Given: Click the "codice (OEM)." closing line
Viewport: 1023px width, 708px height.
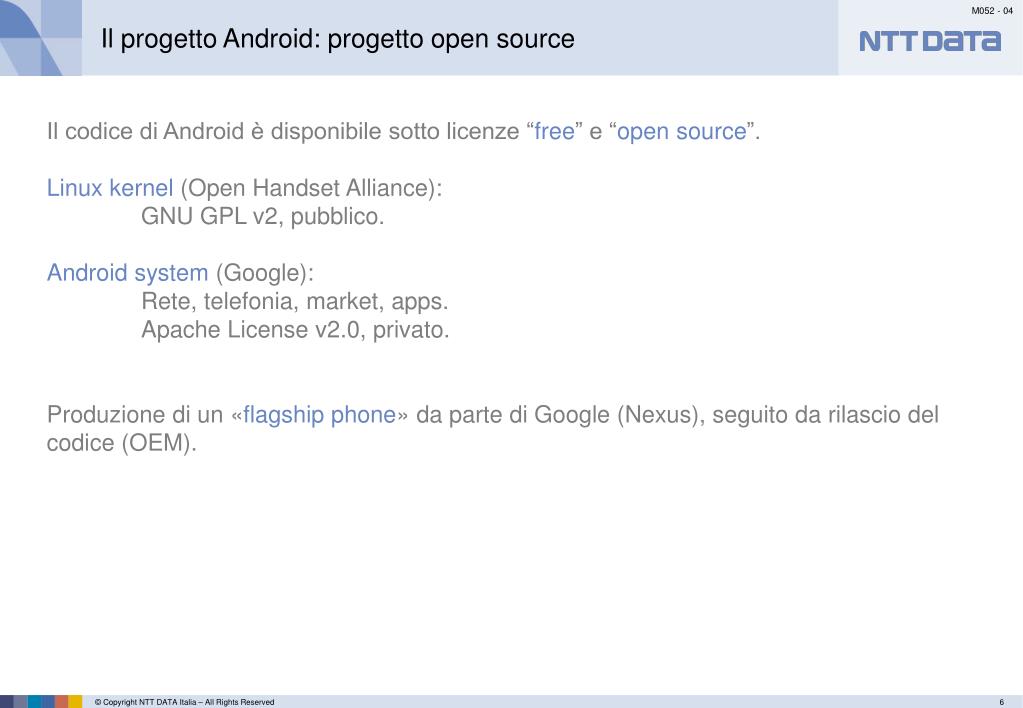Looking at the screenshot, I should click(x=121, y=444).
